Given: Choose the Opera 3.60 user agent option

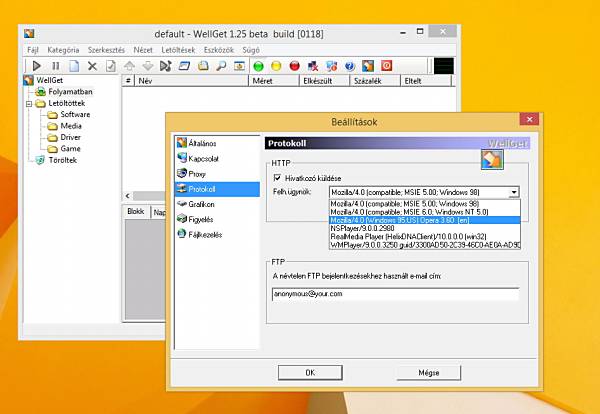Looking at the screenshot, I should click(x=424, y=220).
